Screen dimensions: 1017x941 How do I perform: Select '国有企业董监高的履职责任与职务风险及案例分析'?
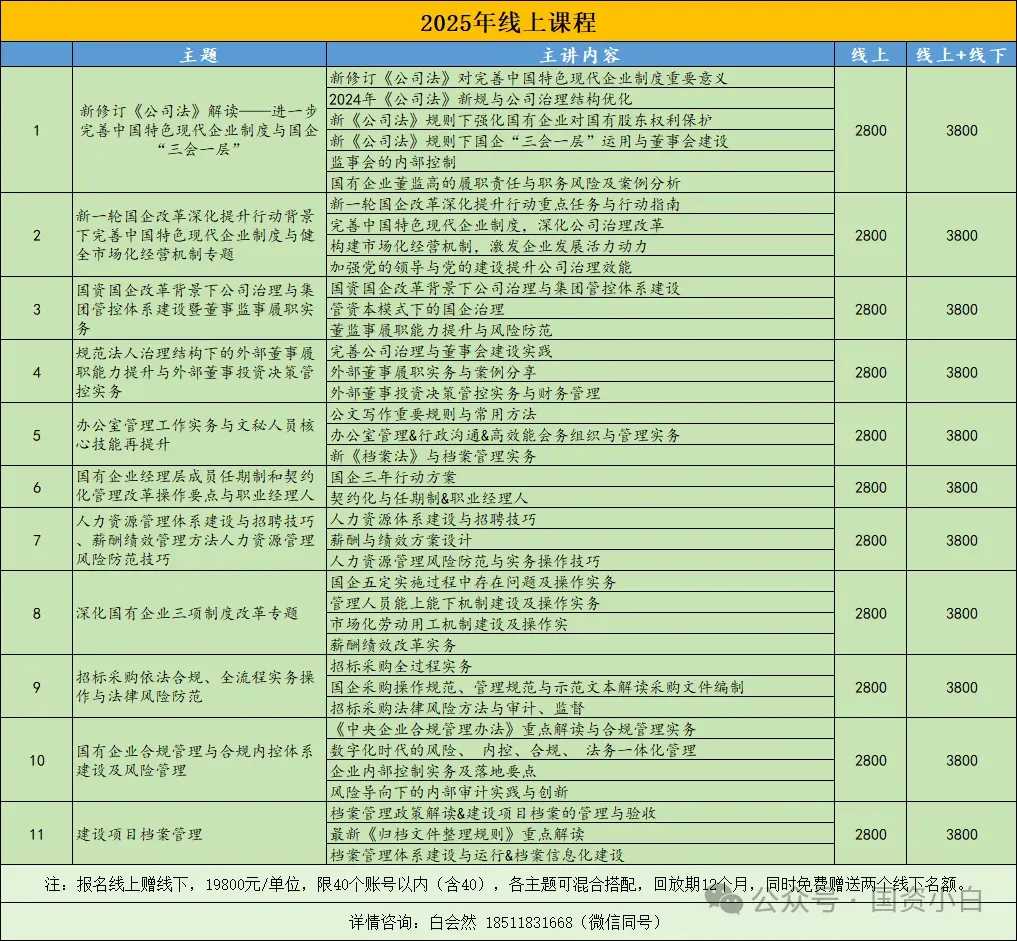pos(580,183)
